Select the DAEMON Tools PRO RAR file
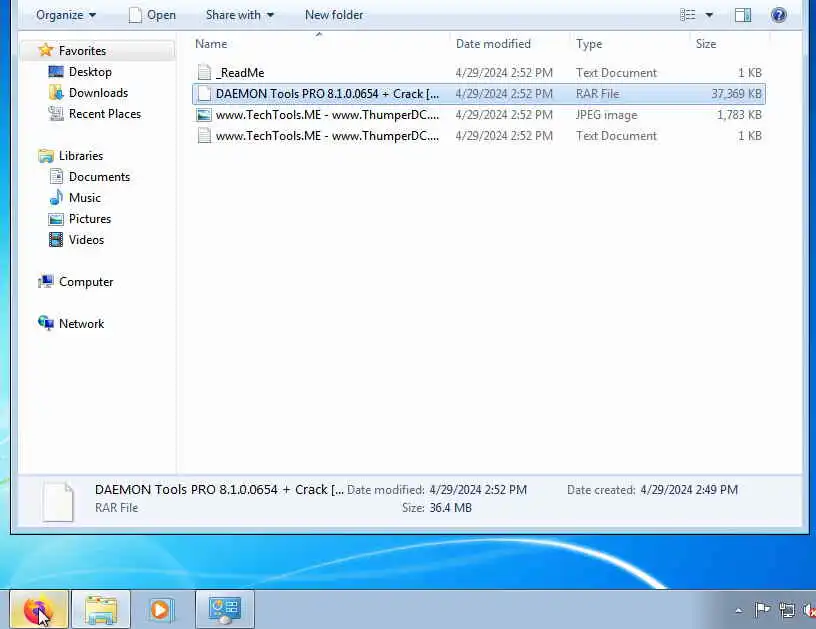Image resolution: width=816 pixels, height=629 pixels. [479, 94]
